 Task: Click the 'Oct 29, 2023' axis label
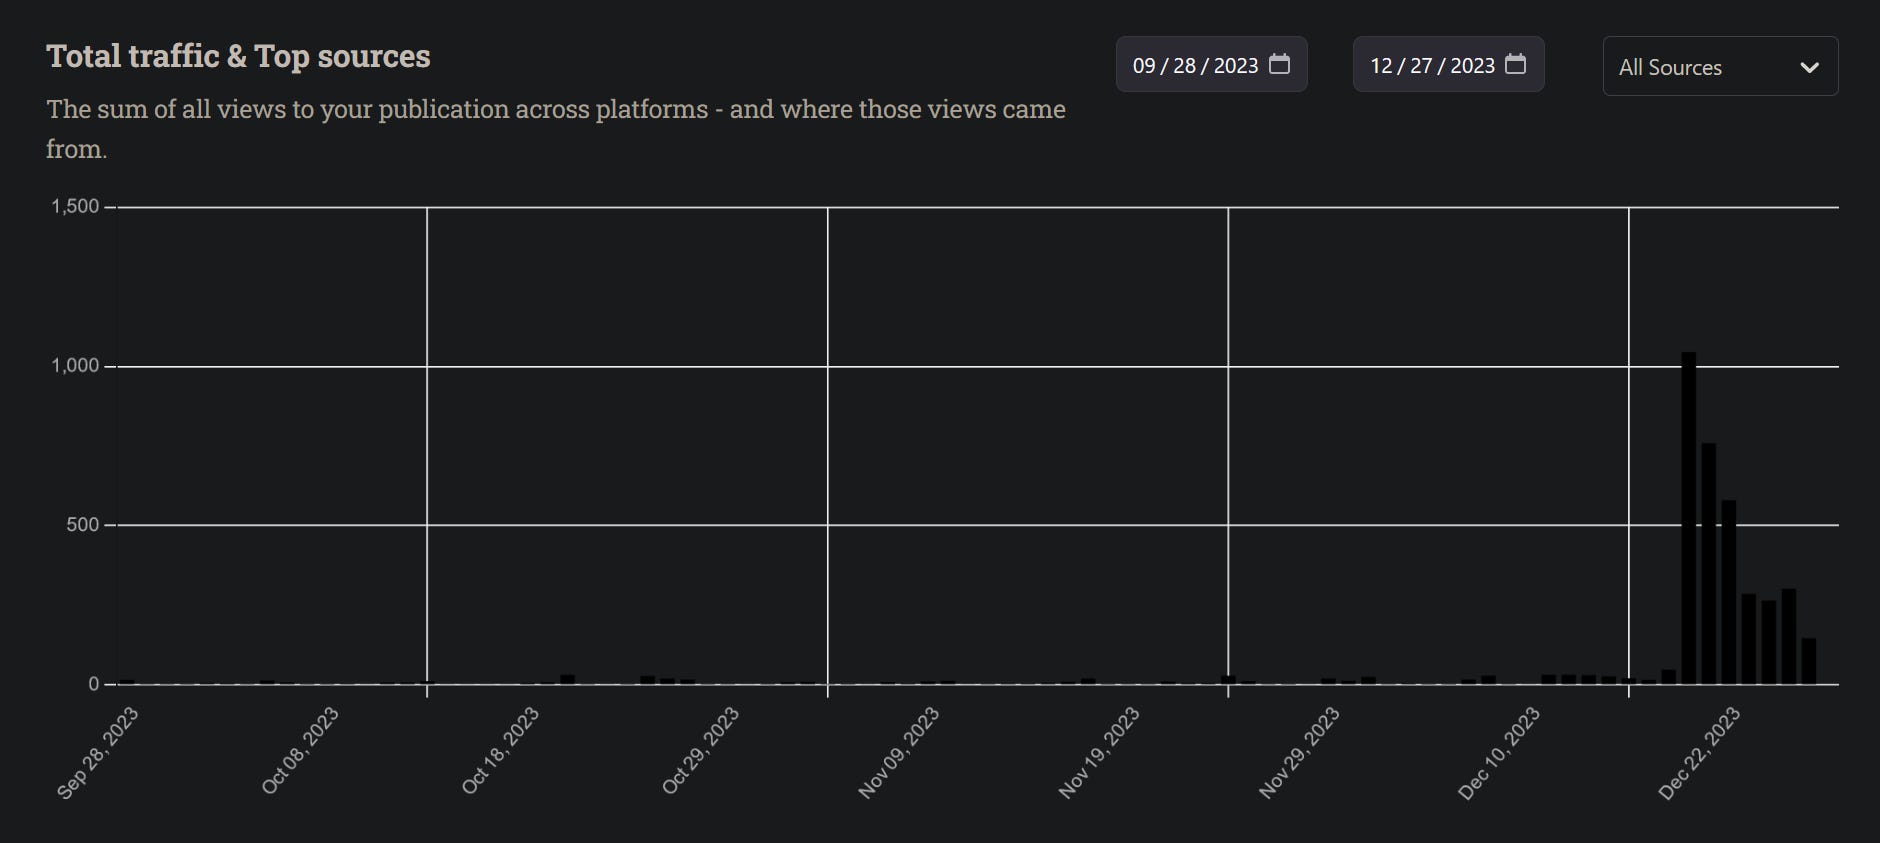(x=700, y=751)
